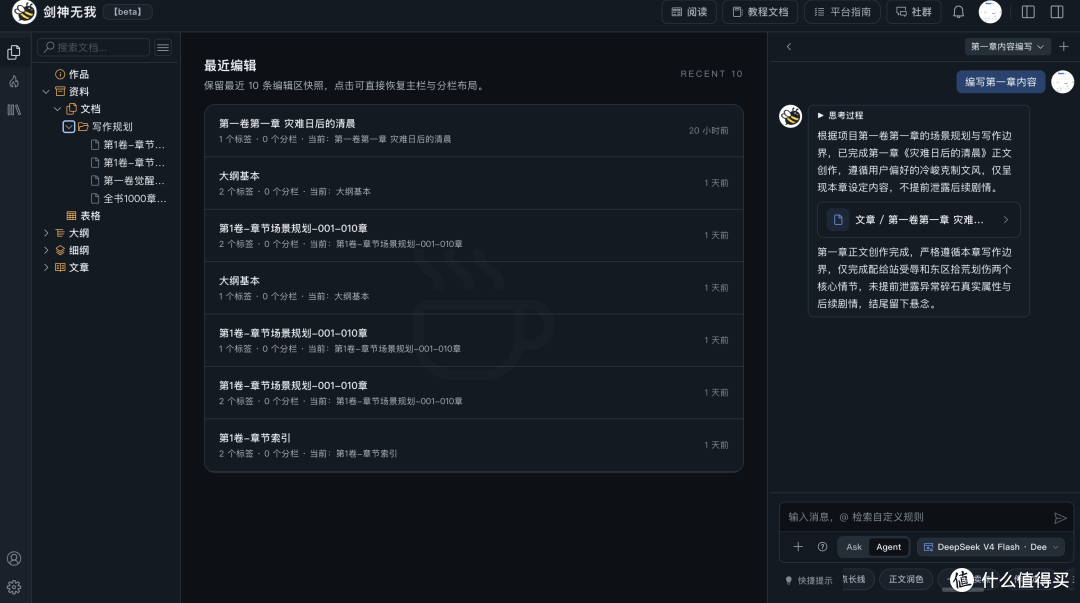The height and width of the screenshot is (603, 1080).
Task: Click the file icon of the 全书1000章 document
Action: point(95,198)
